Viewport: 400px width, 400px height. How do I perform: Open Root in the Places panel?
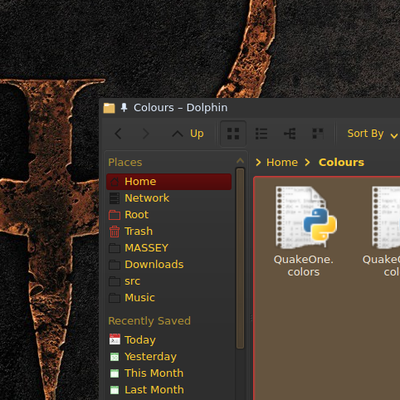pos(169,215)
